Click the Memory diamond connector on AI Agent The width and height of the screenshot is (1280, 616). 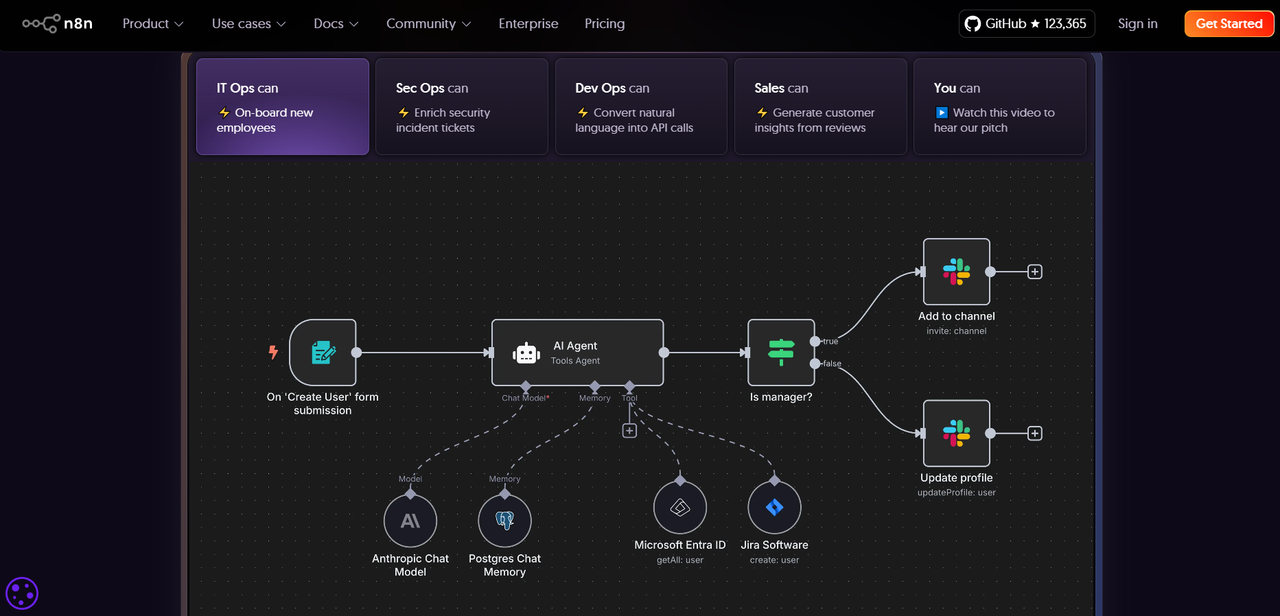coord(595,386)
